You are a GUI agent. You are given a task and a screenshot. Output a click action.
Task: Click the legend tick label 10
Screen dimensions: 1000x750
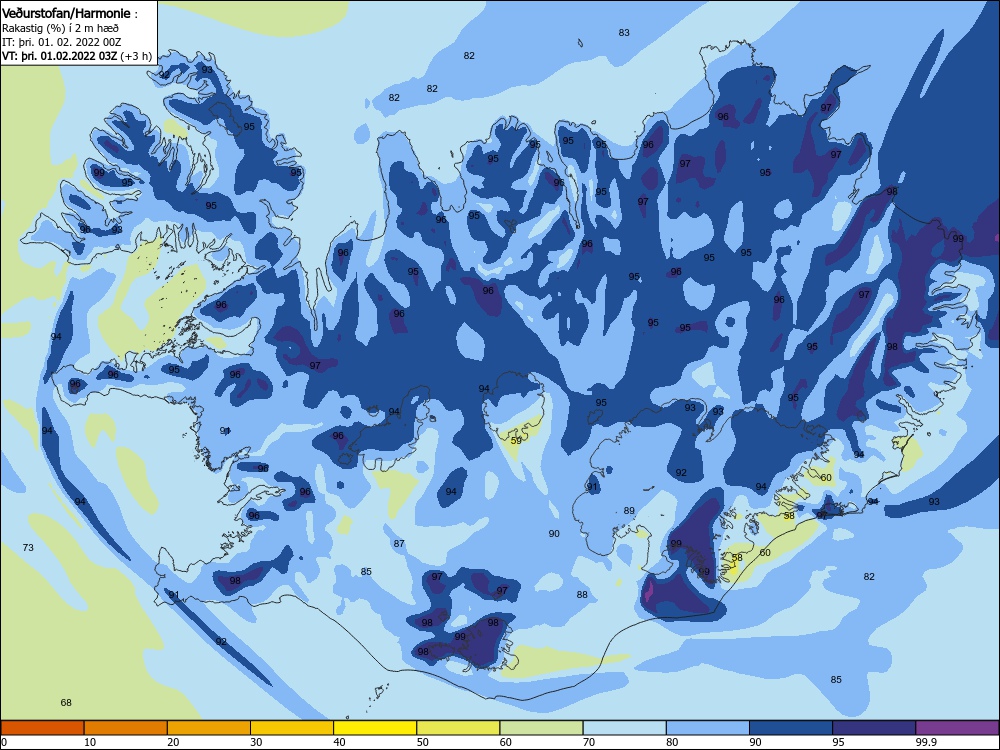pyautogui.click(x=90, y=742)
